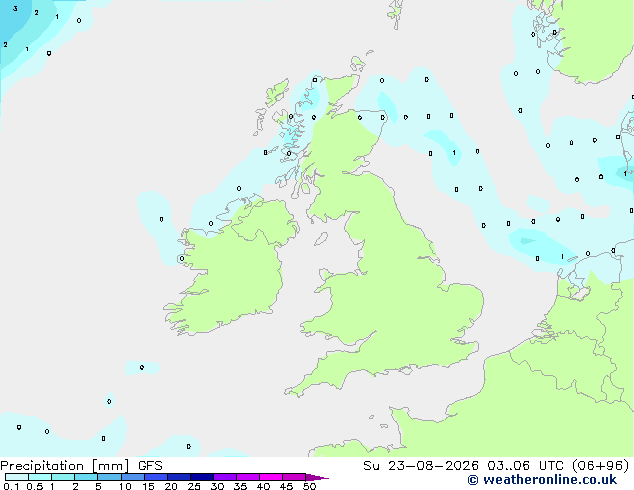Click the (06+96) forecast run offset text
This screenshot has width=634, height=490.
(x=601, y=465)
